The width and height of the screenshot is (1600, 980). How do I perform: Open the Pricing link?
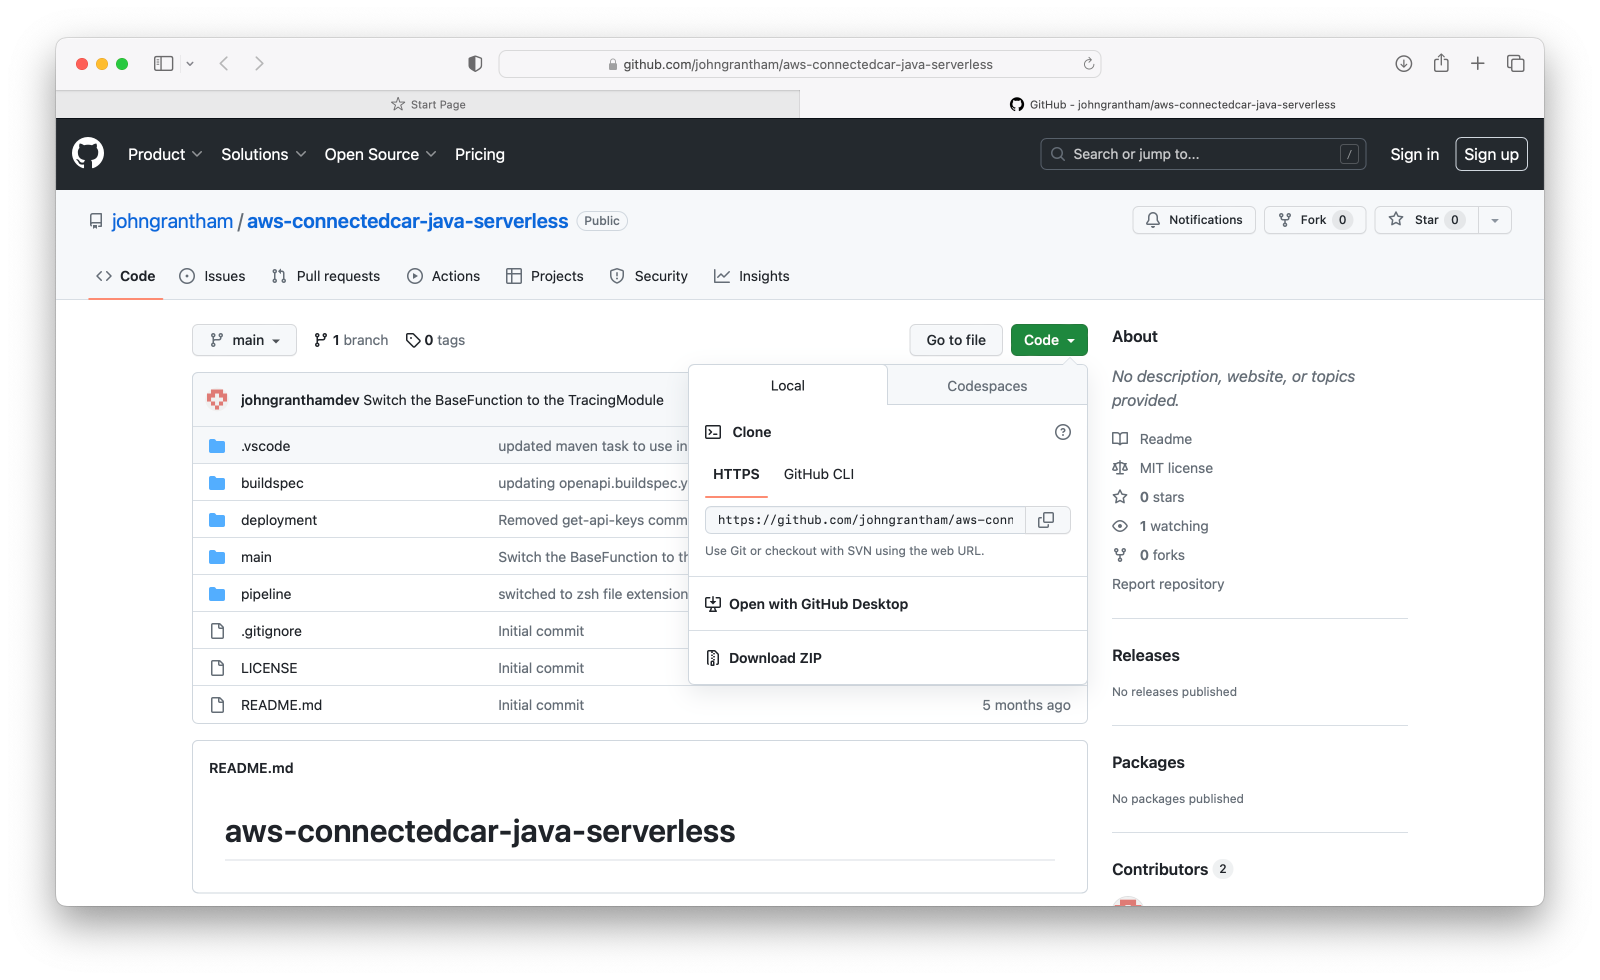[480, 154]
